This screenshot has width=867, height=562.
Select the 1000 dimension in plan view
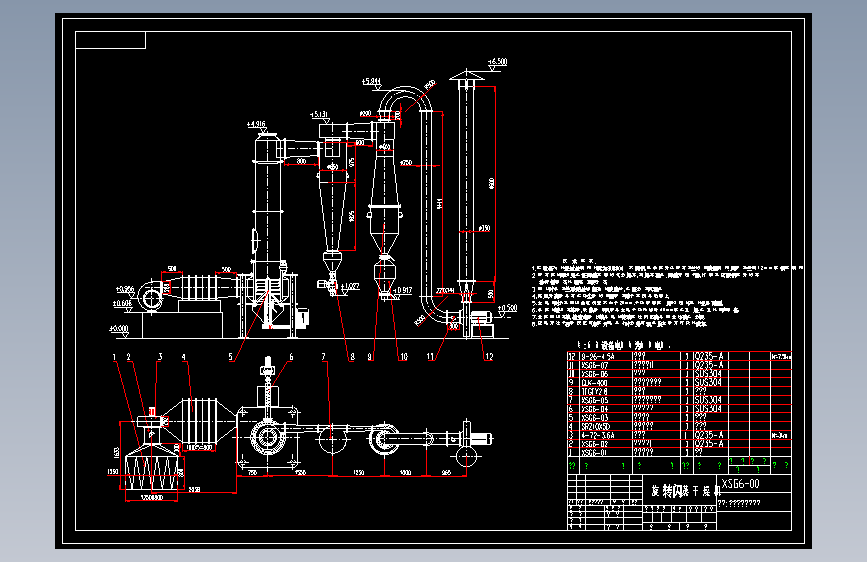[405, 472]
